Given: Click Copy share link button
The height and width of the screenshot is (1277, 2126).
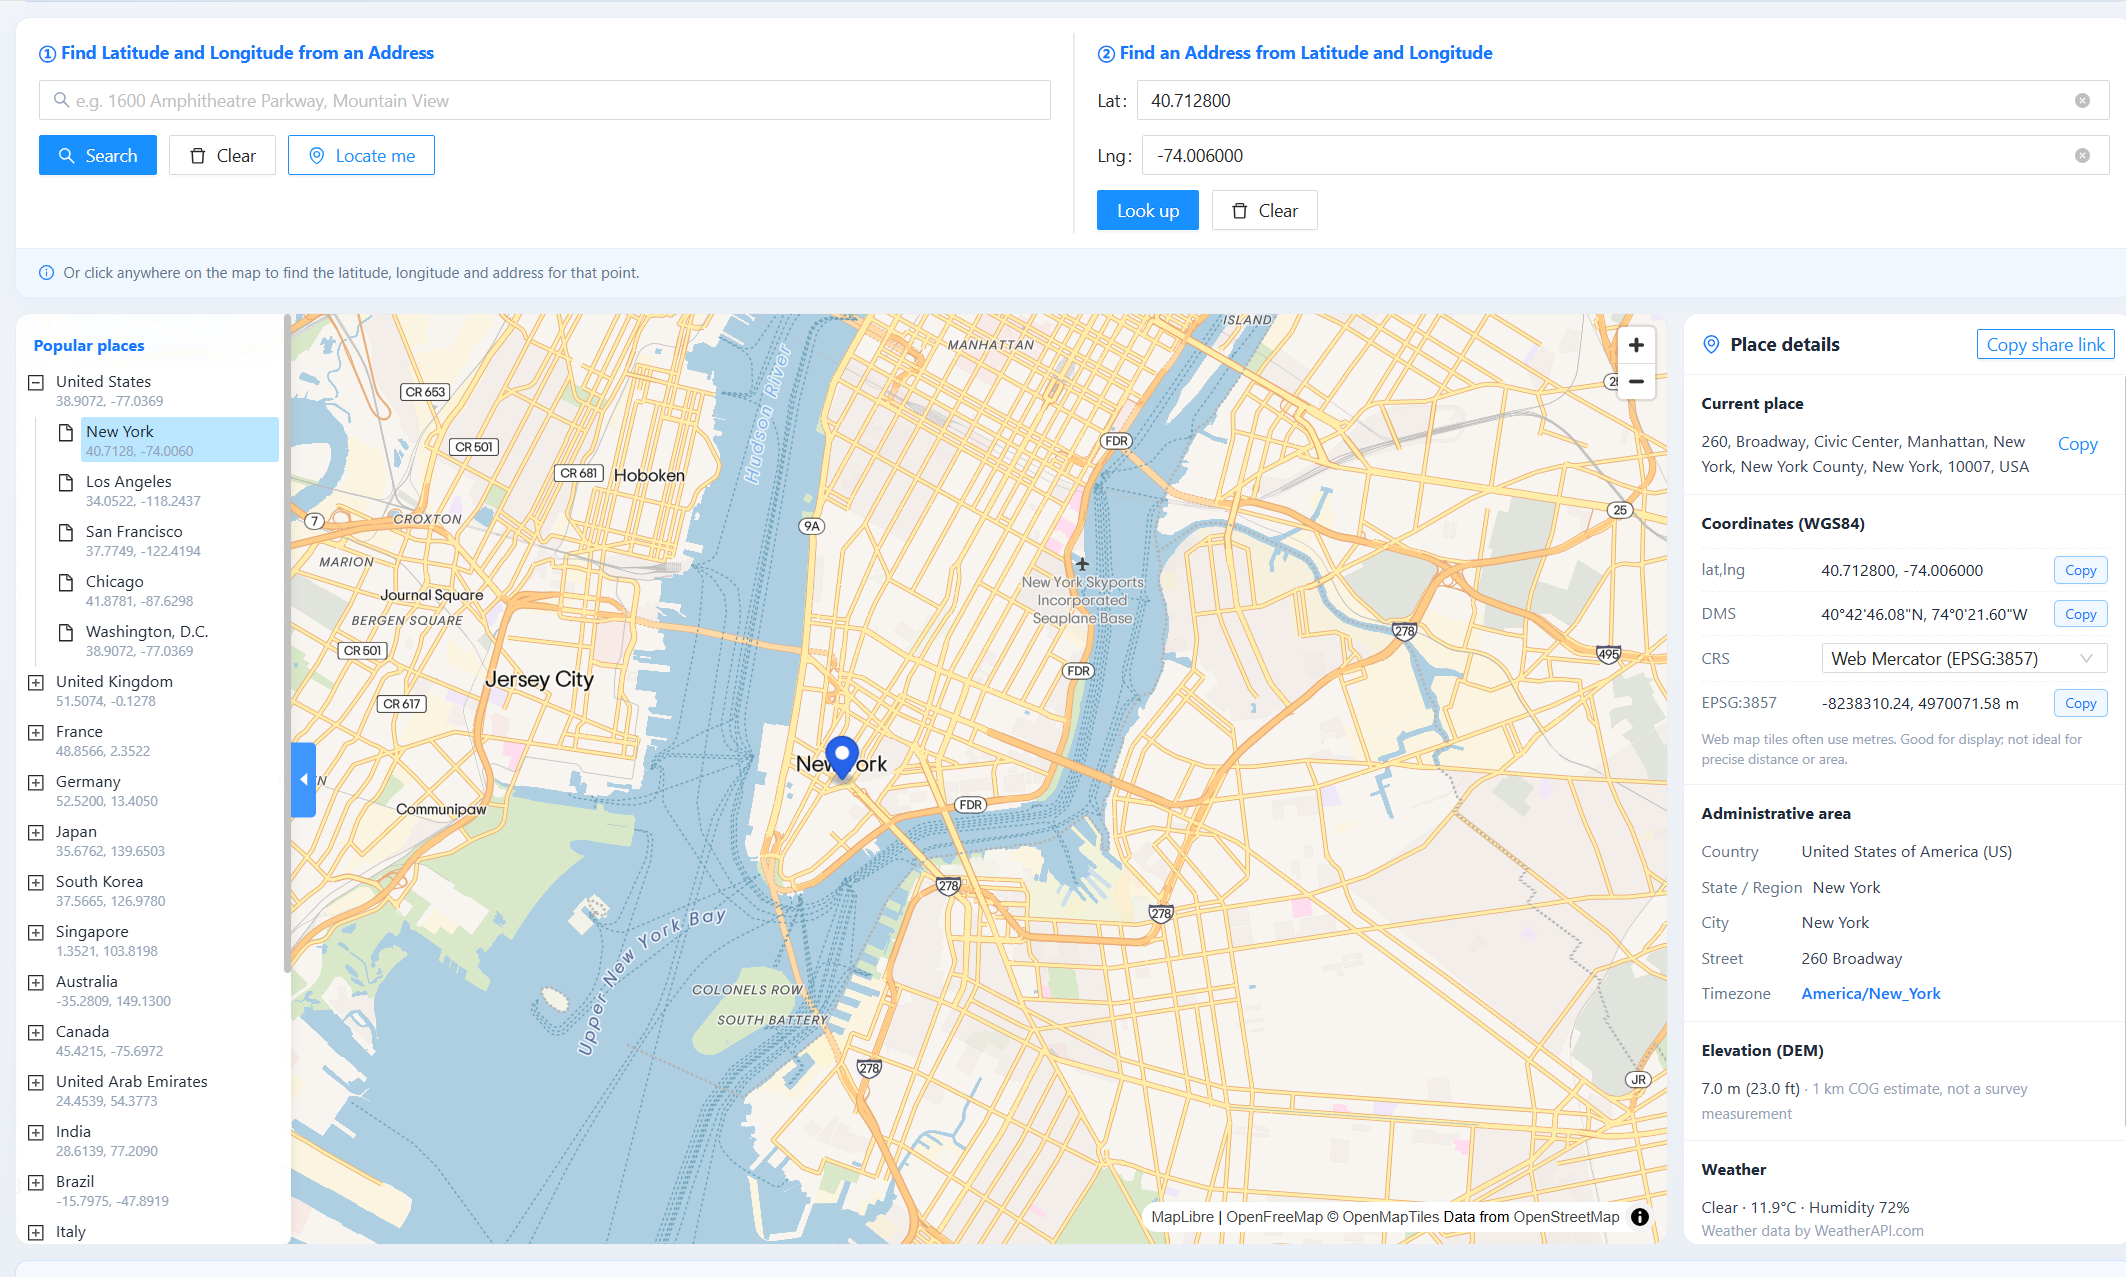Looking at the screenshot, I should 2045,344.
